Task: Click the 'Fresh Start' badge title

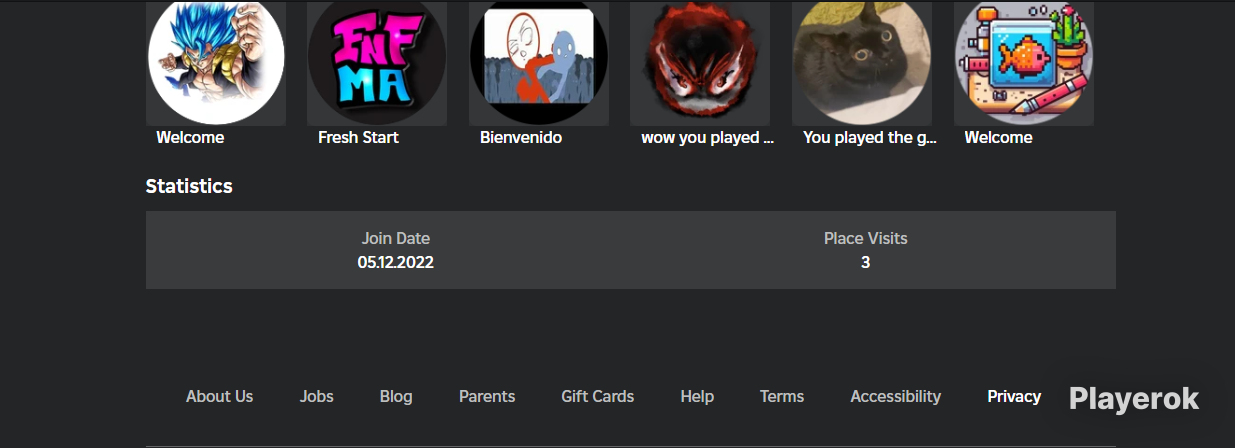Action: pyautogui.click(x=358, y=138)
